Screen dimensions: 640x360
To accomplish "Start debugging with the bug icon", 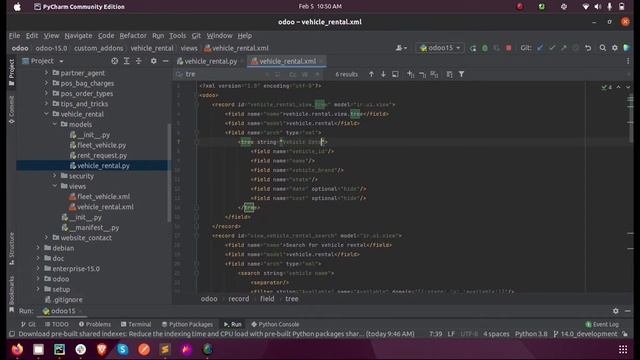I will coord(484,48).
